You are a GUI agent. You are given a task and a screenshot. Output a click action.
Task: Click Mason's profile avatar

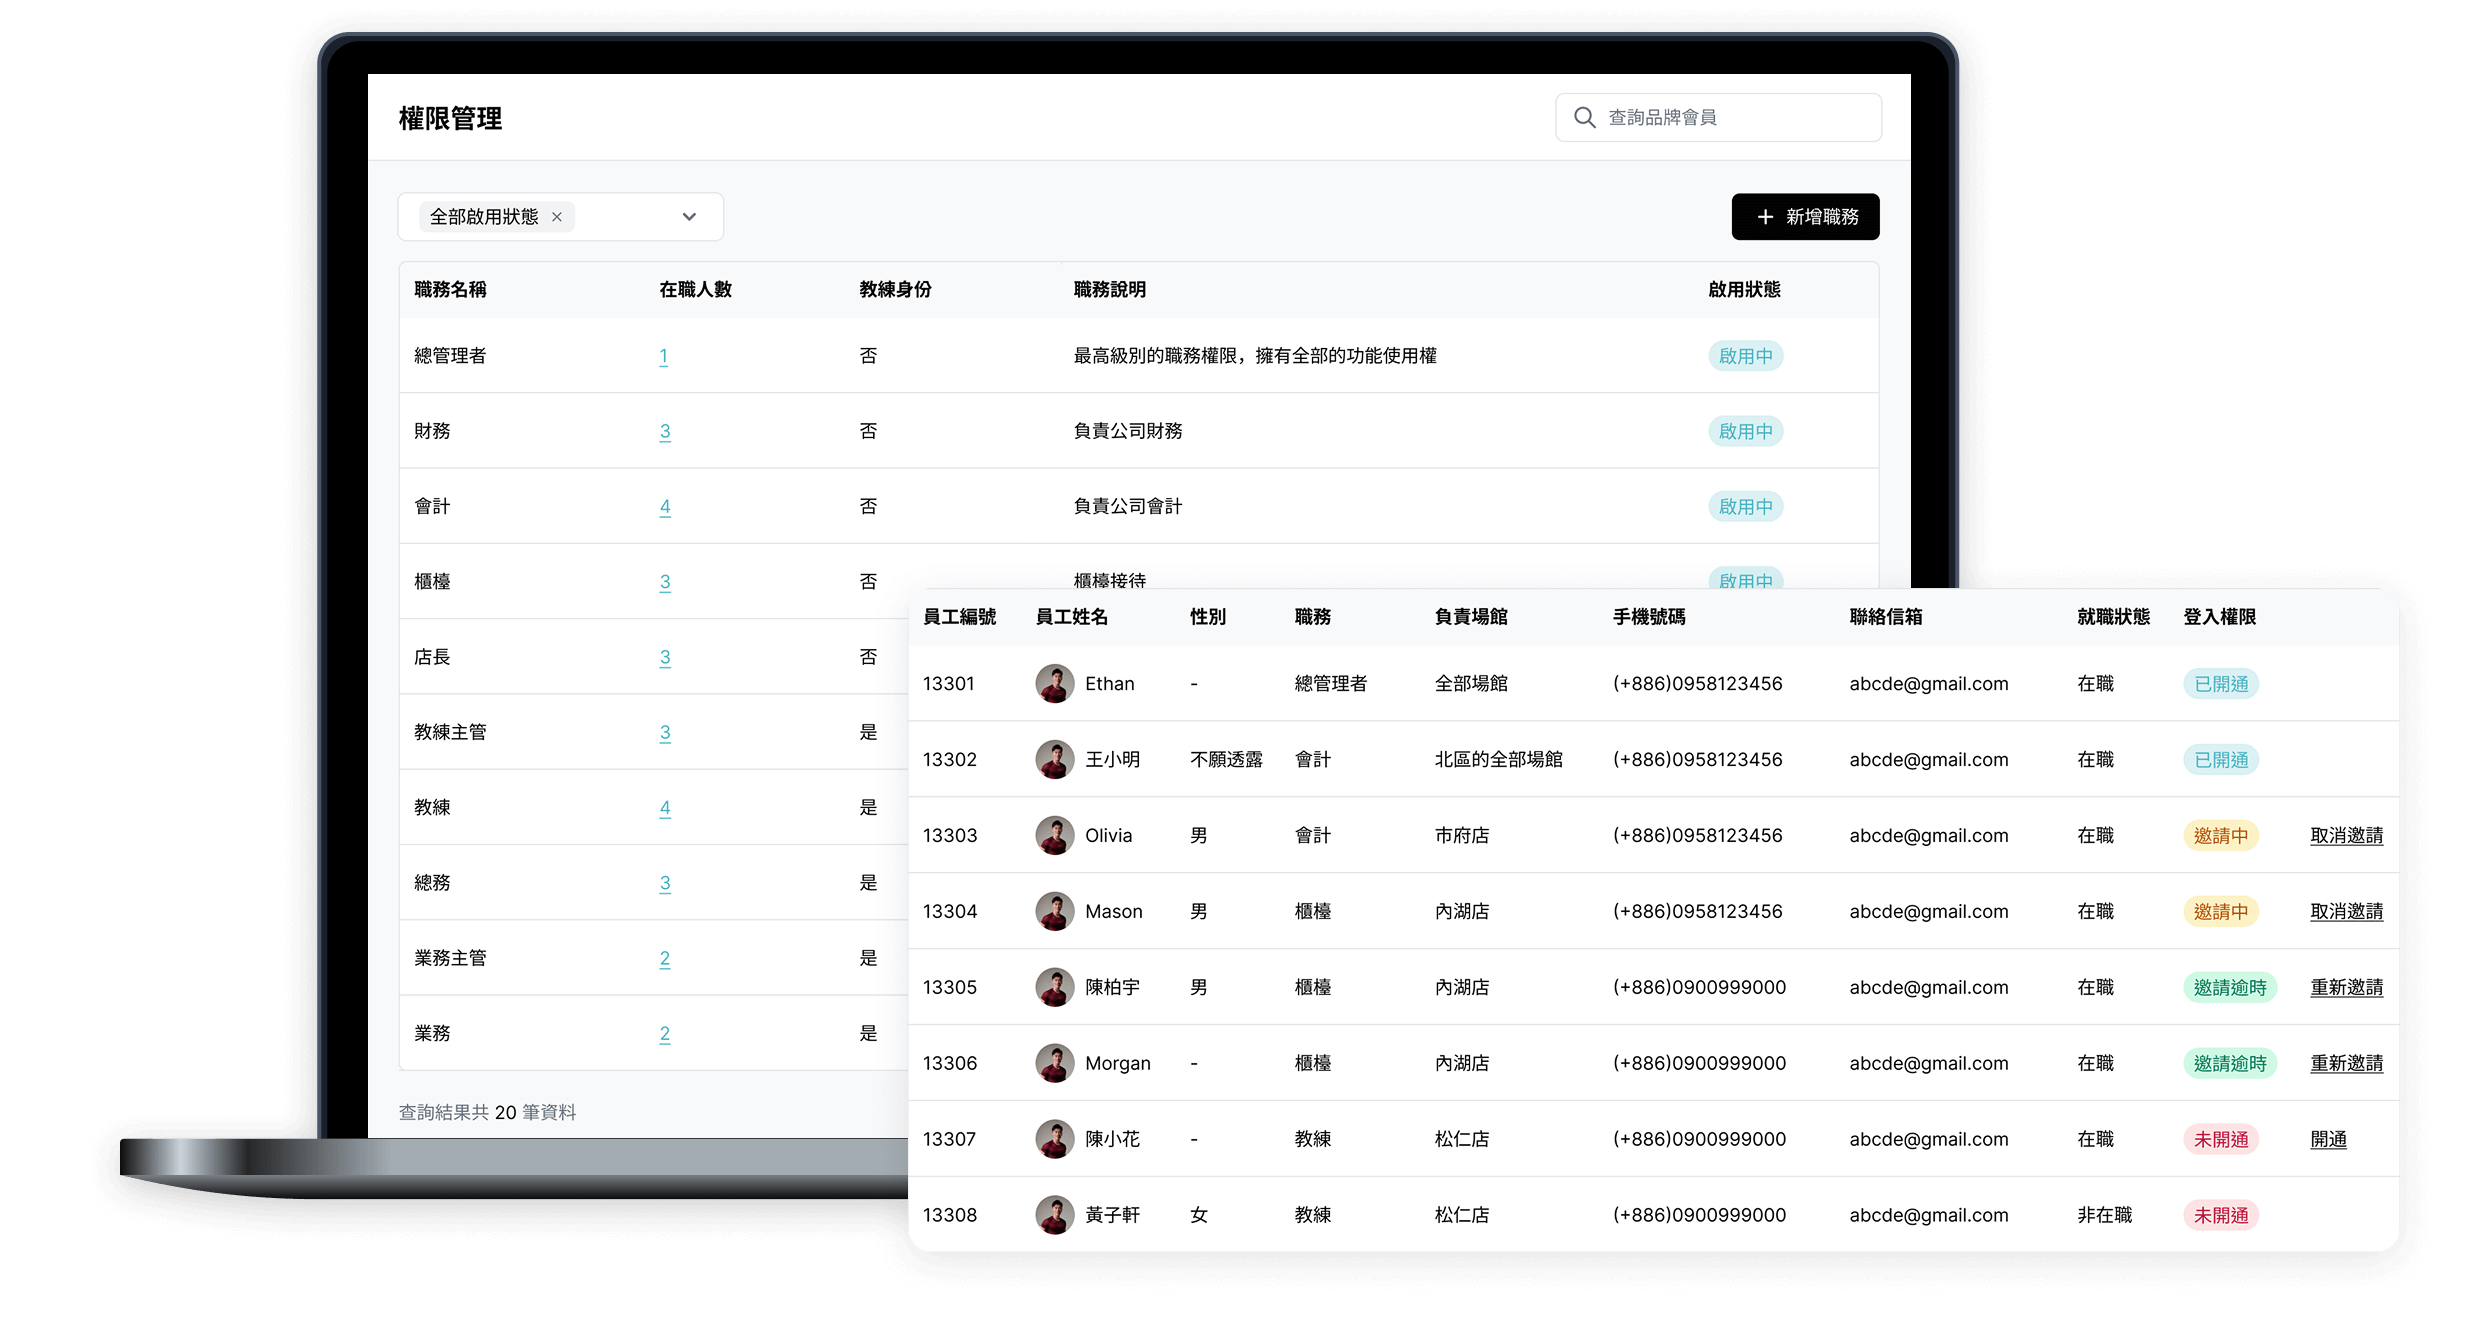(x=1054, y=911)
